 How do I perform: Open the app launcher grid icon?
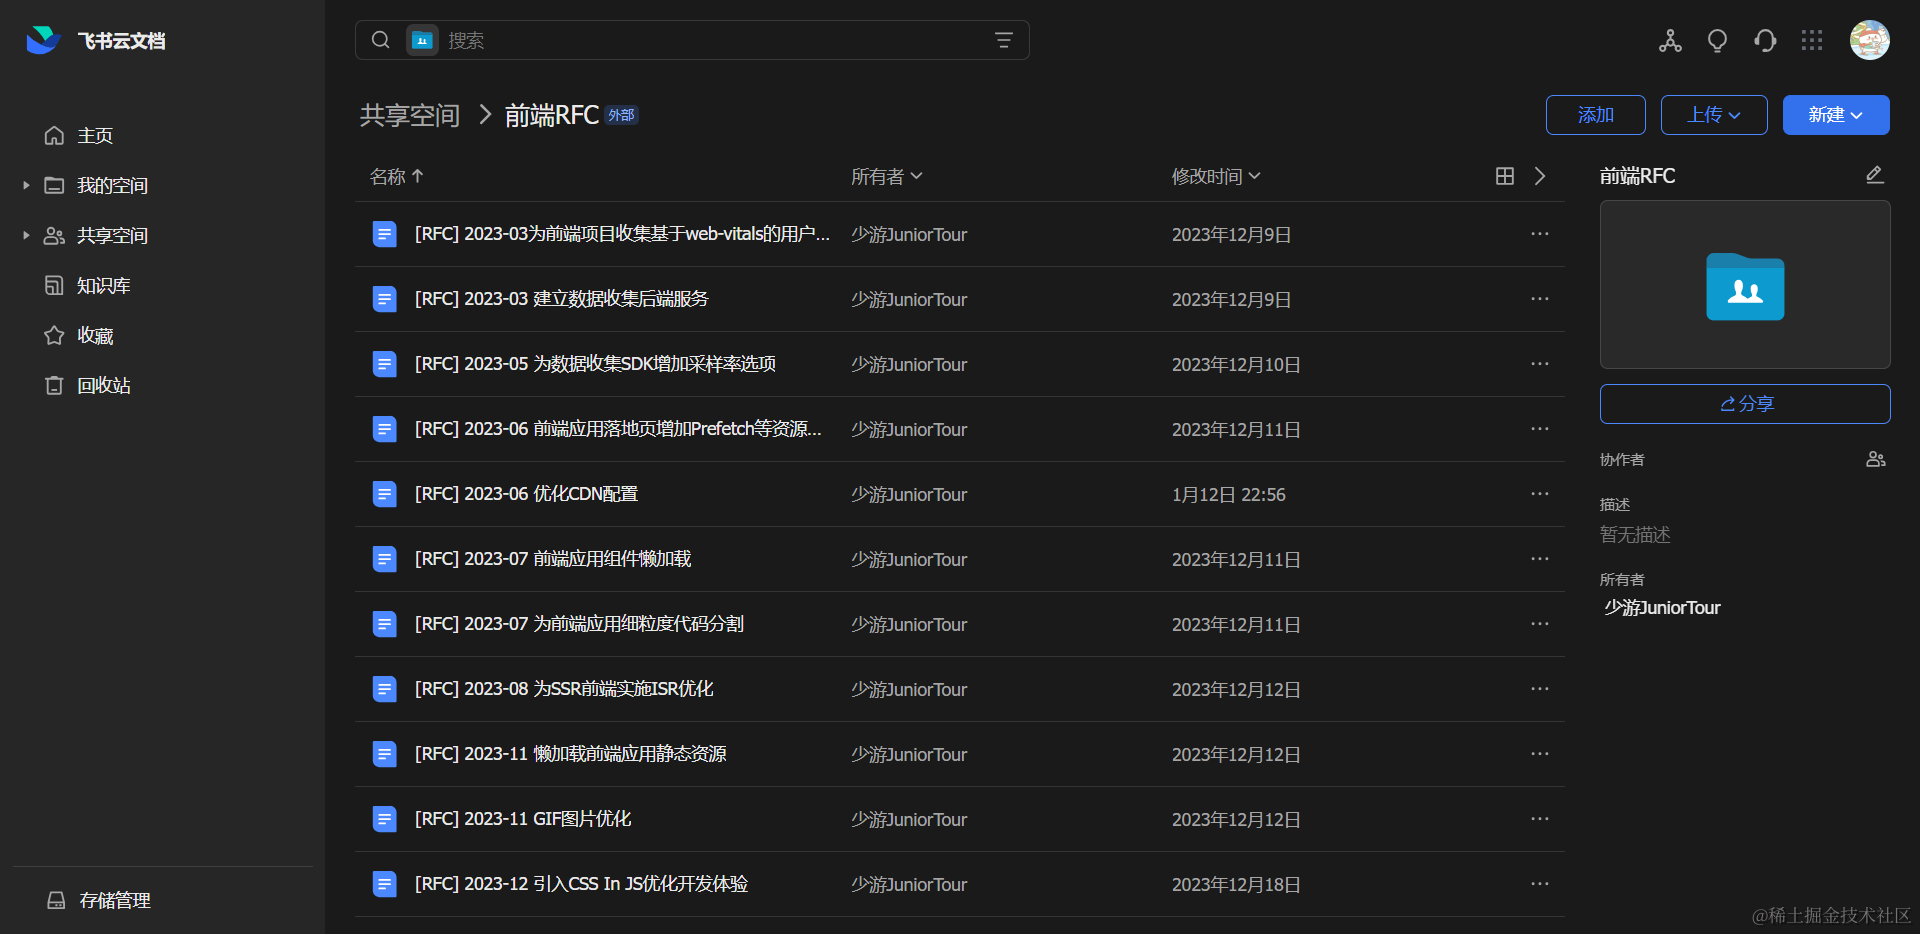1812,40
